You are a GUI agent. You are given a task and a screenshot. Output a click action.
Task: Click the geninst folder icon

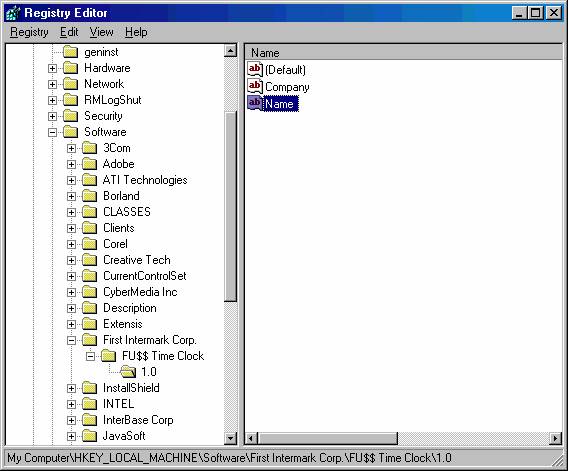click(x=70, y=52)
